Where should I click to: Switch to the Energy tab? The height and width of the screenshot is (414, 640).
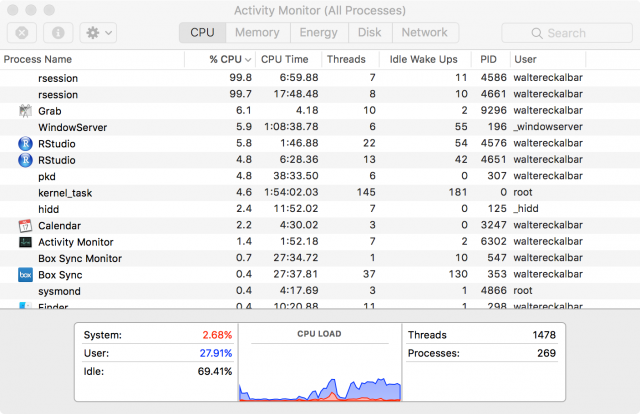(x=319, y=33)
